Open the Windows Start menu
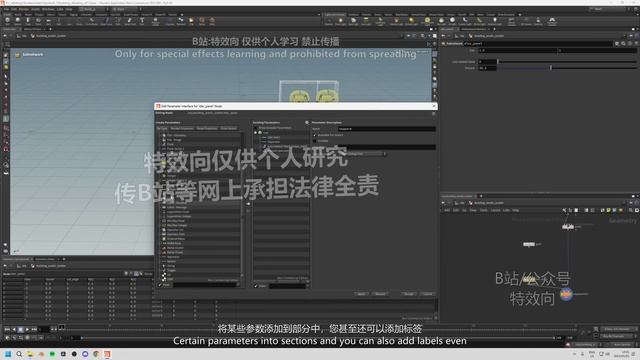 point(8,354)
